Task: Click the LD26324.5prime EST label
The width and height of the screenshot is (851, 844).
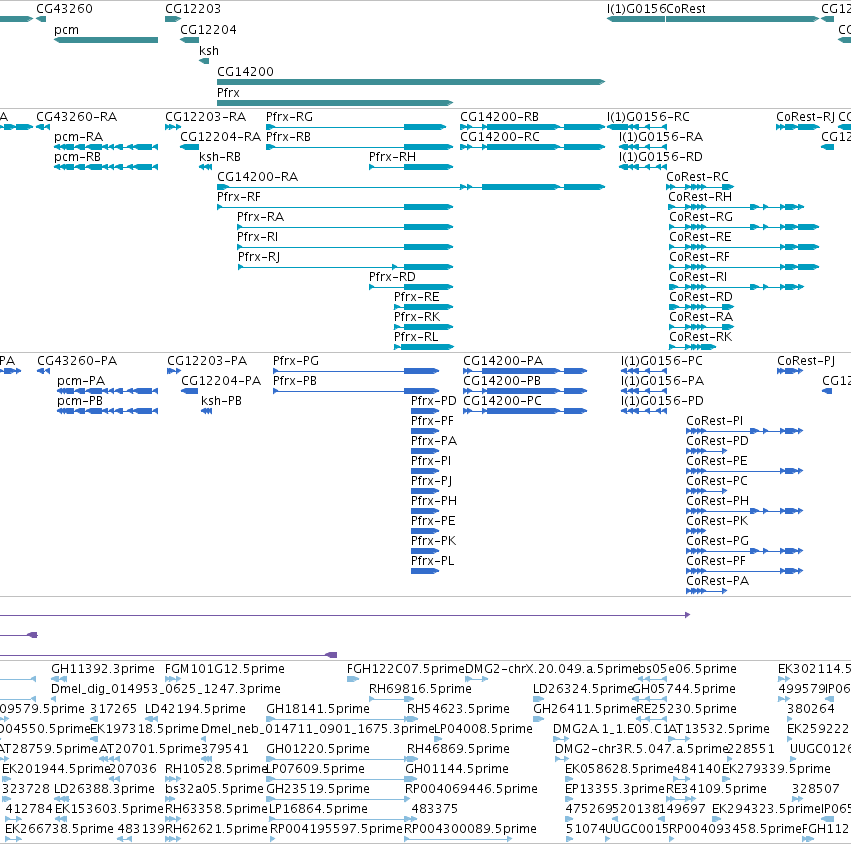Action: tap(583, 689)
